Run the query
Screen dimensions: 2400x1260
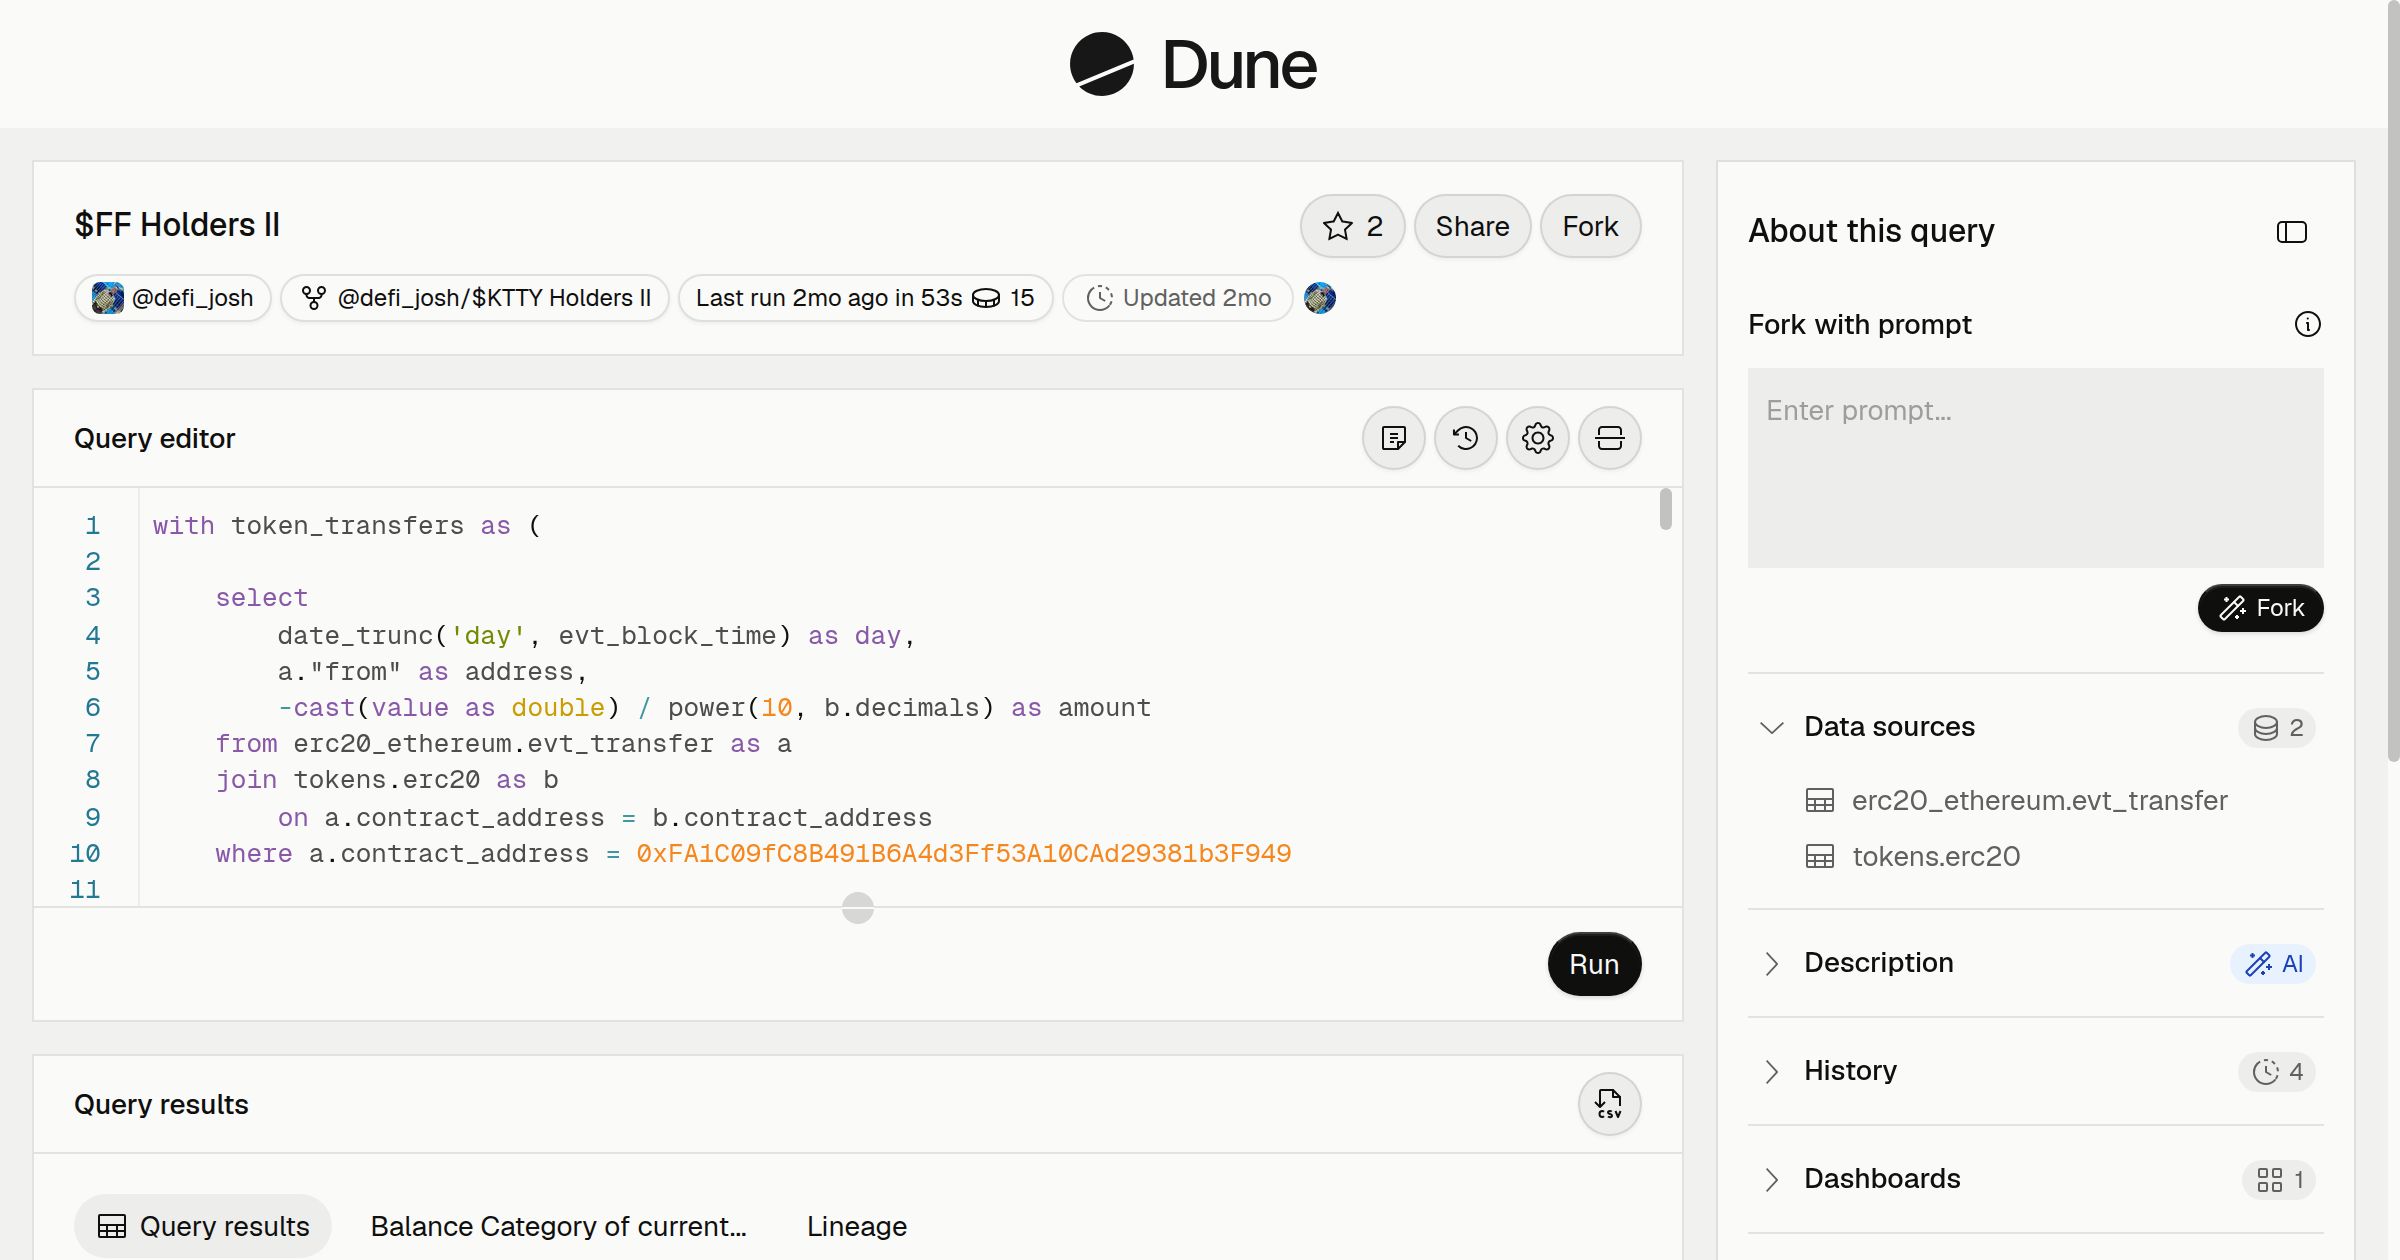point(1594,964)
